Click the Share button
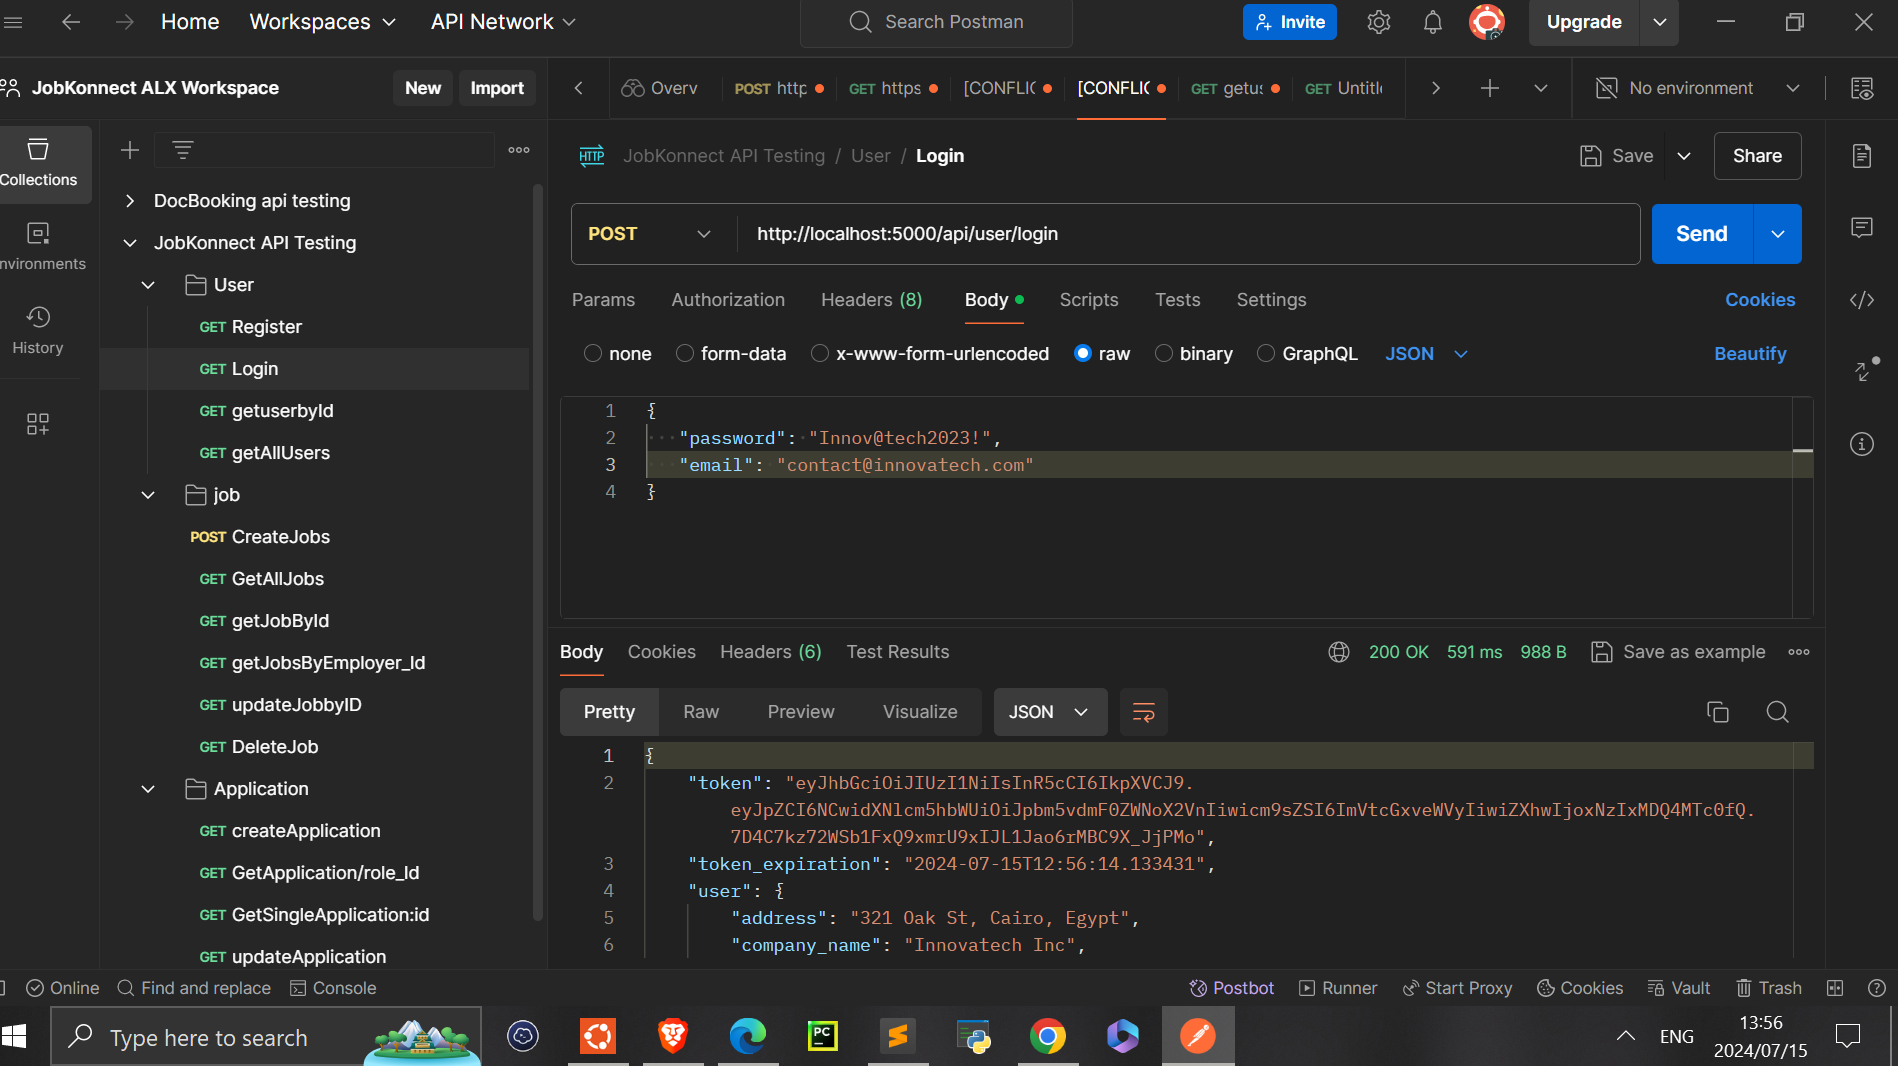1898x1066 pixels. point(1757,156)
